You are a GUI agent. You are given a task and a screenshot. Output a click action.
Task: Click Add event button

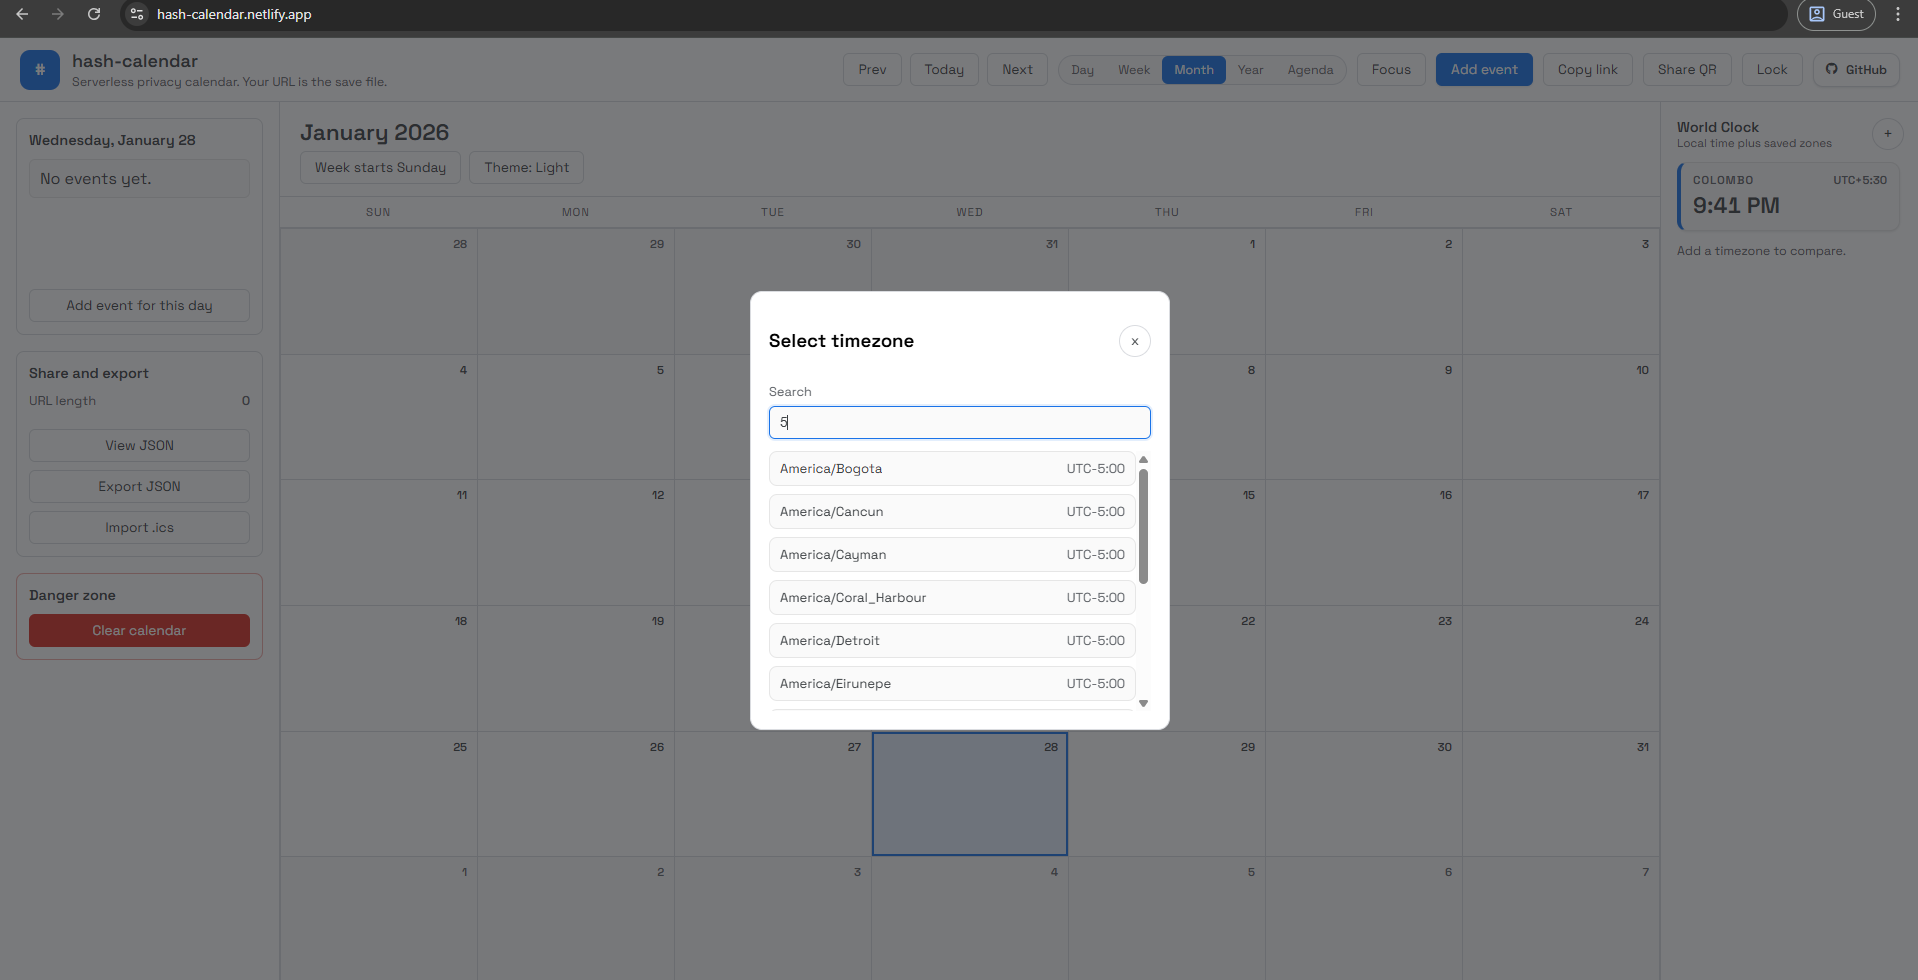point(1484,70)
